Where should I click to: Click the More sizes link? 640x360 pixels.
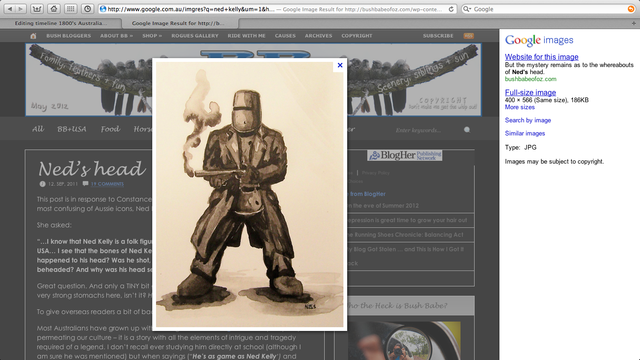point(520,107)
